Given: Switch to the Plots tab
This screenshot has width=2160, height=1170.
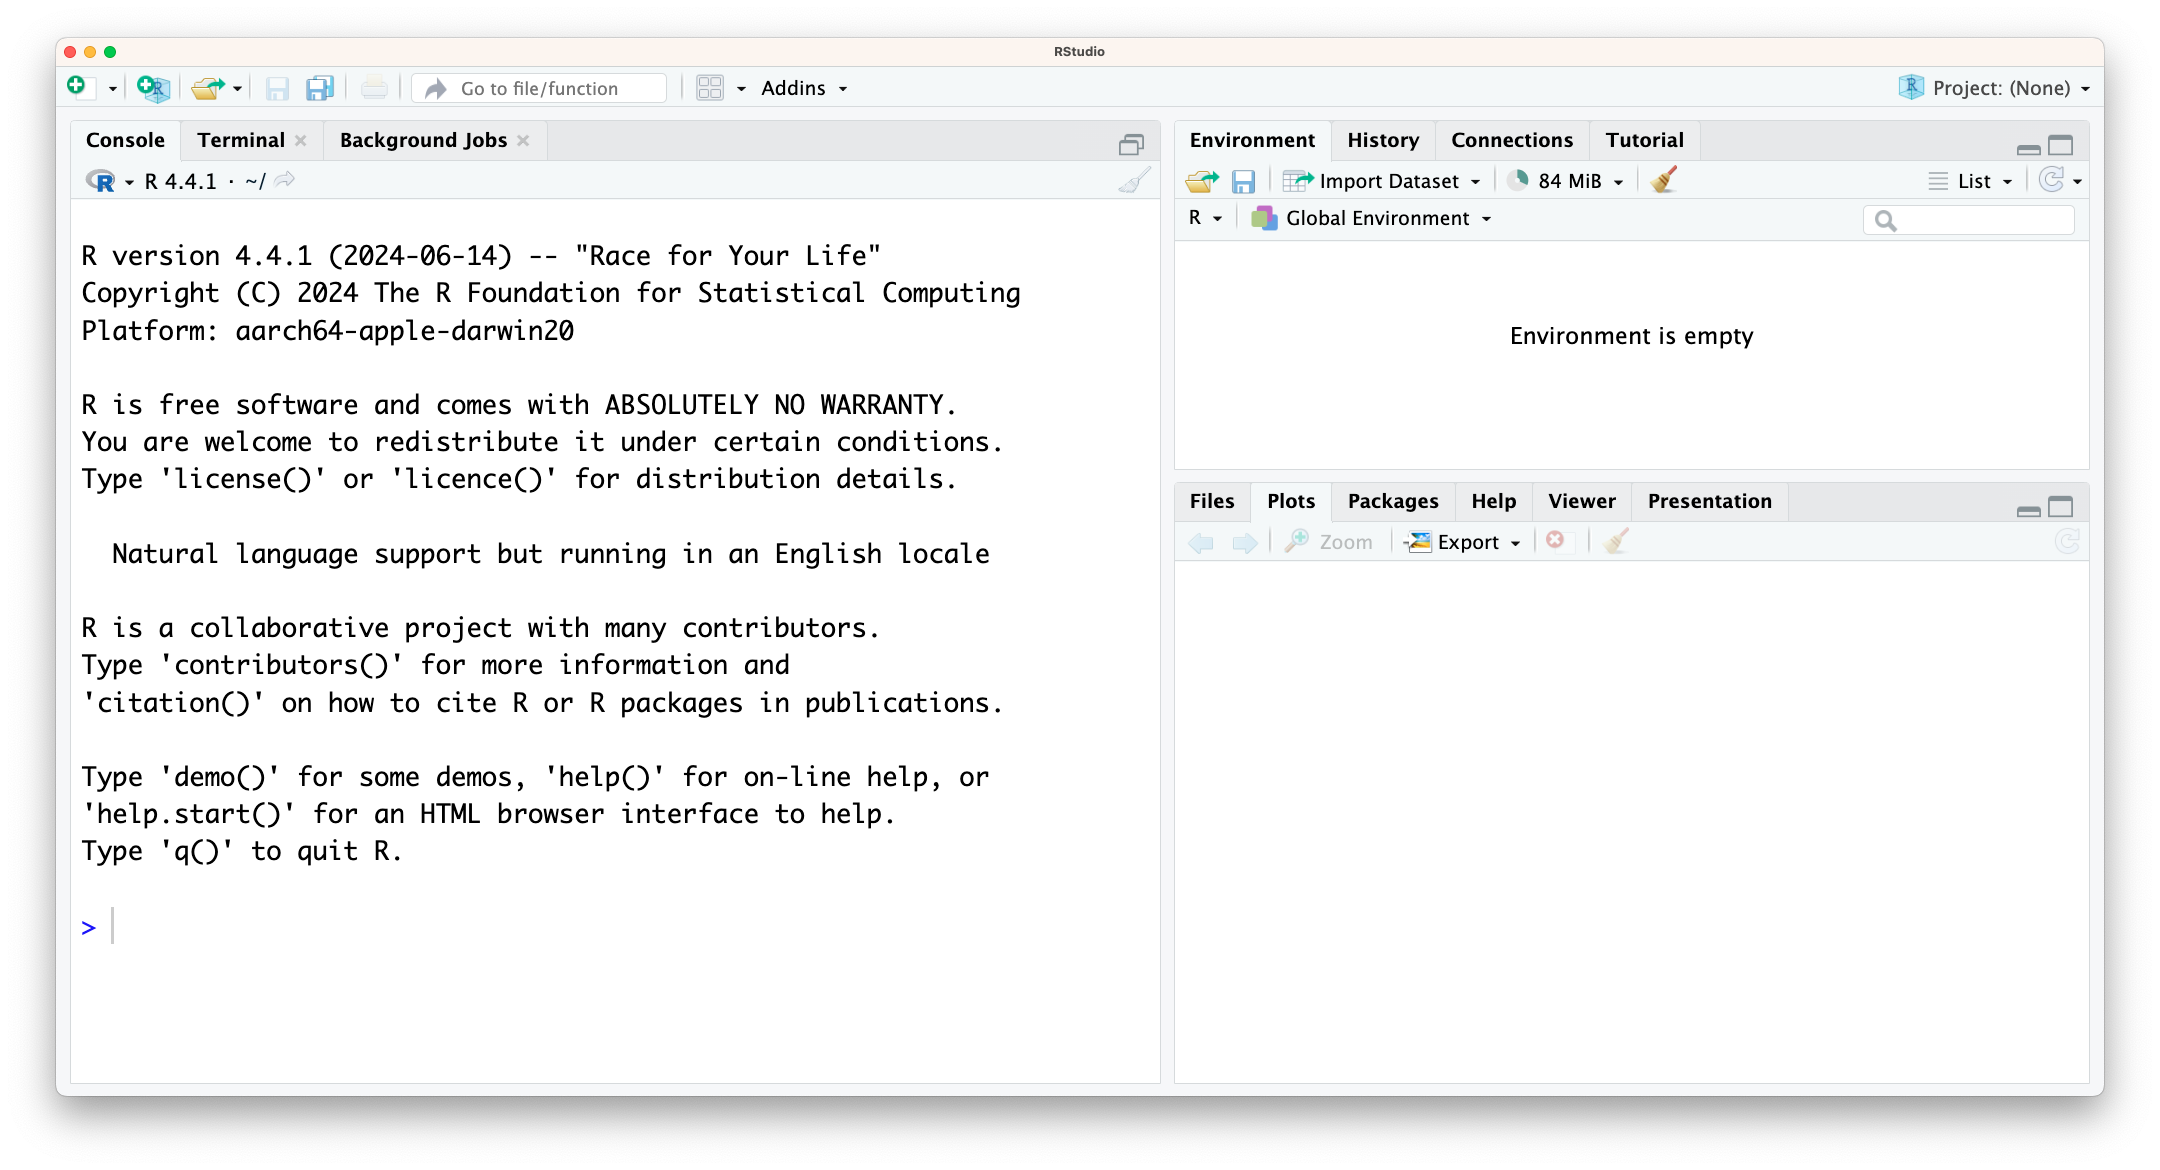Looking at the screenshot, I should 1290,501.
